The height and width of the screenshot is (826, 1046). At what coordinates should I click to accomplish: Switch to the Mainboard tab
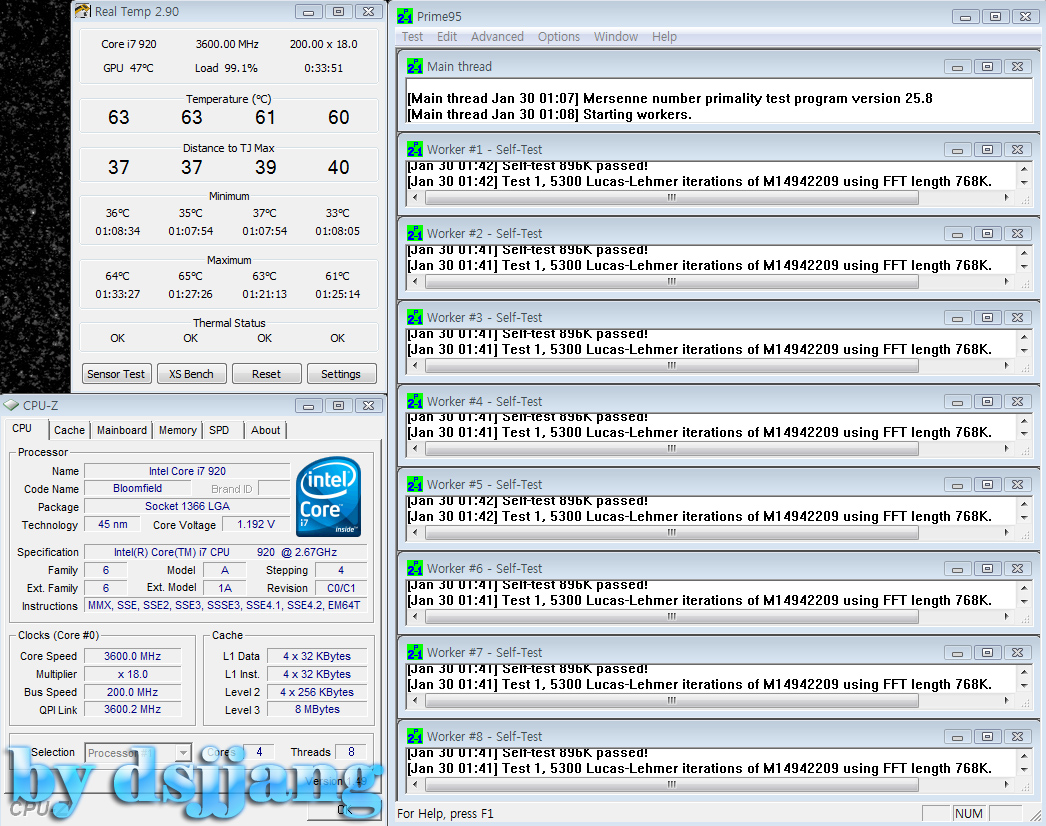click(122, 430)
